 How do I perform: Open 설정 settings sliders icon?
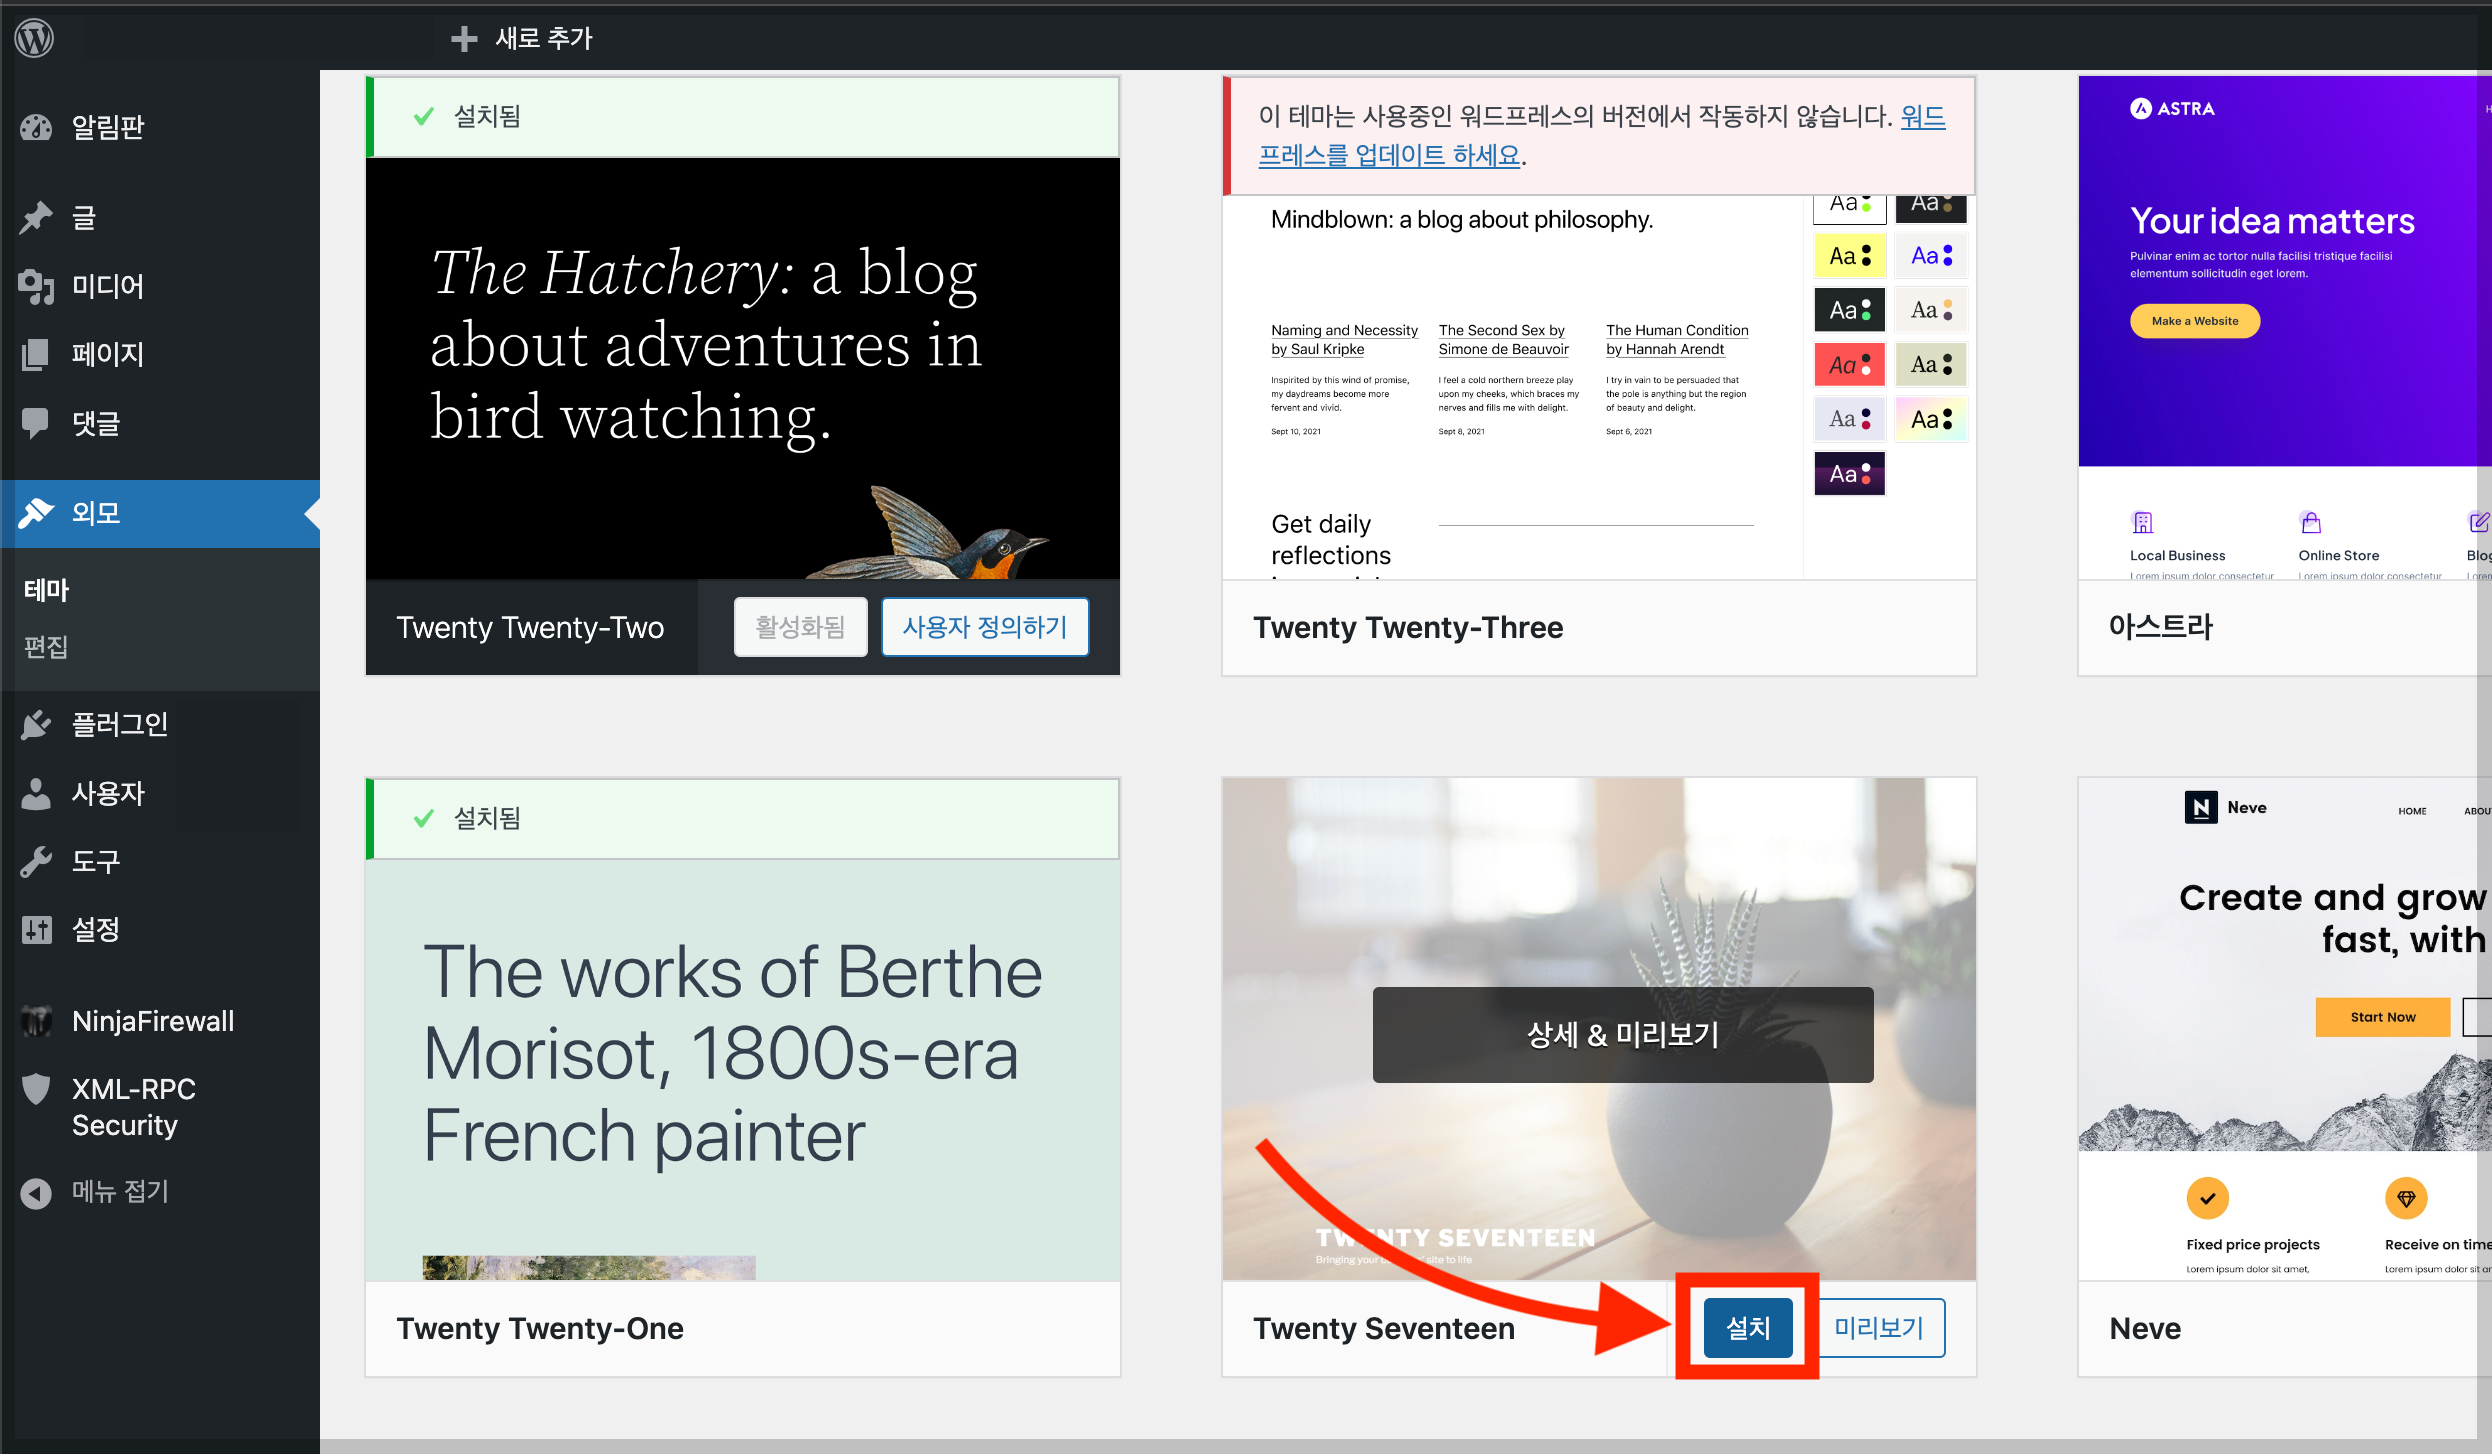click(36, 929)
